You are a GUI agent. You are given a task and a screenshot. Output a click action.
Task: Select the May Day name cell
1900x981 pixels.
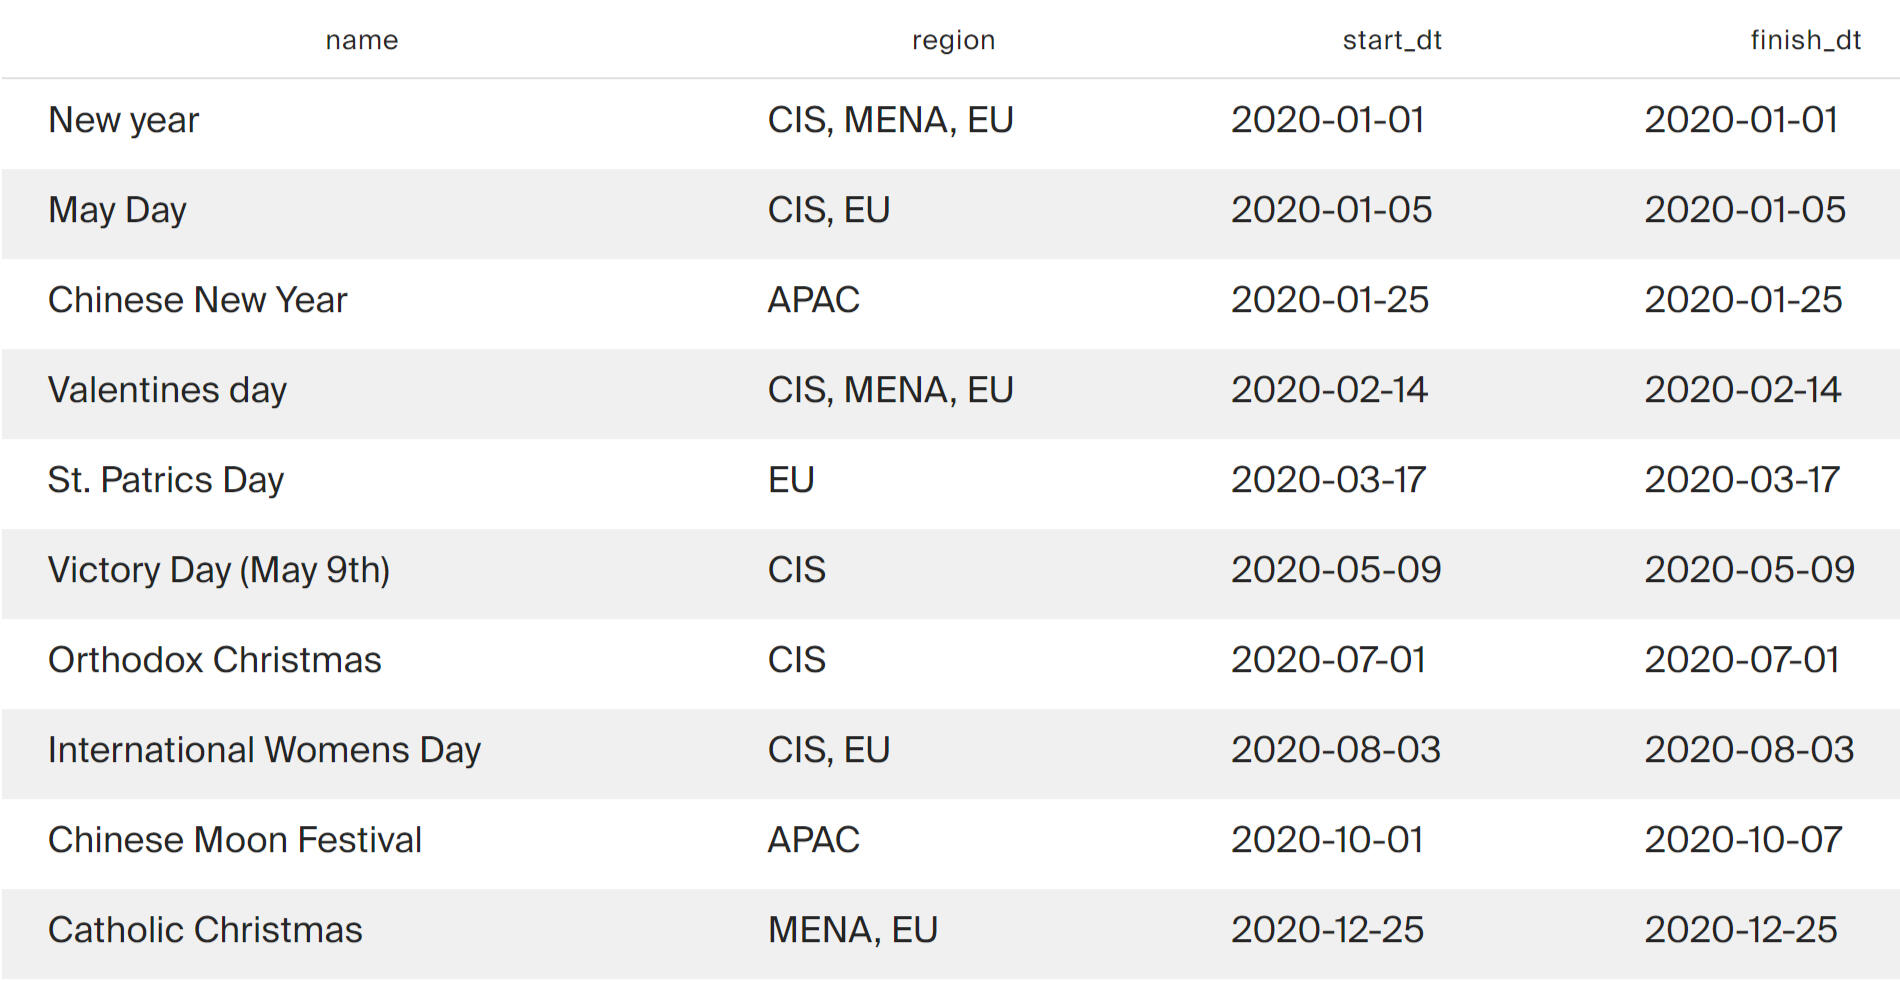point(118,210)
